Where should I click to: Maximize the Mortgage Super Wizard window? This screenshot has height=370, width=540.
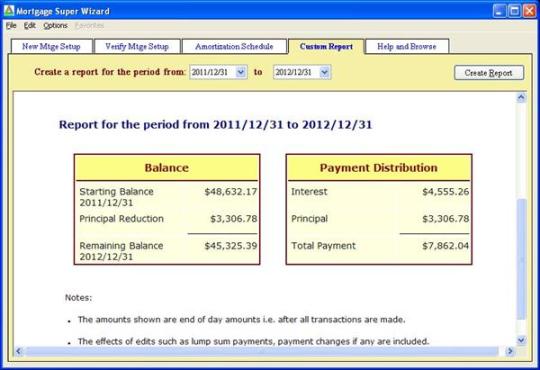[x=515, y=11]
